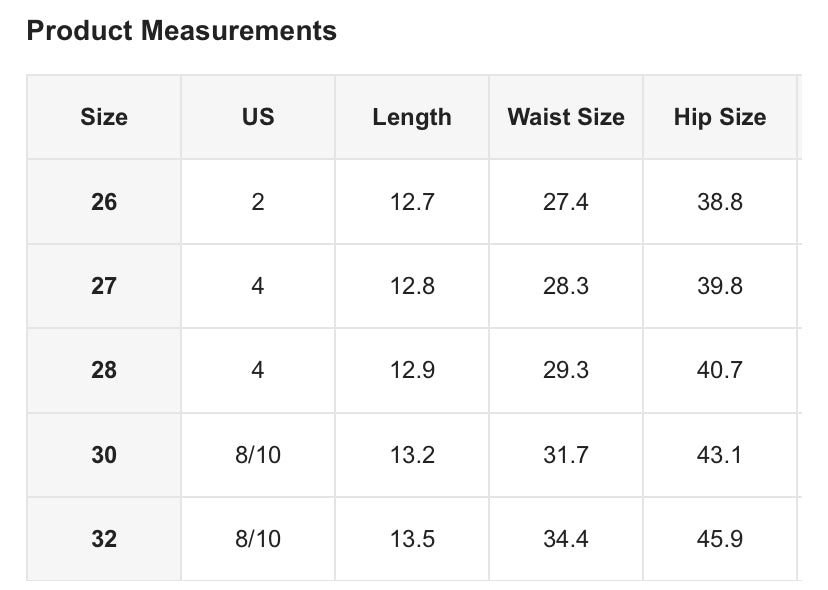Click US size 2 cell
The image size is (828, 590).
coord(258,202)
